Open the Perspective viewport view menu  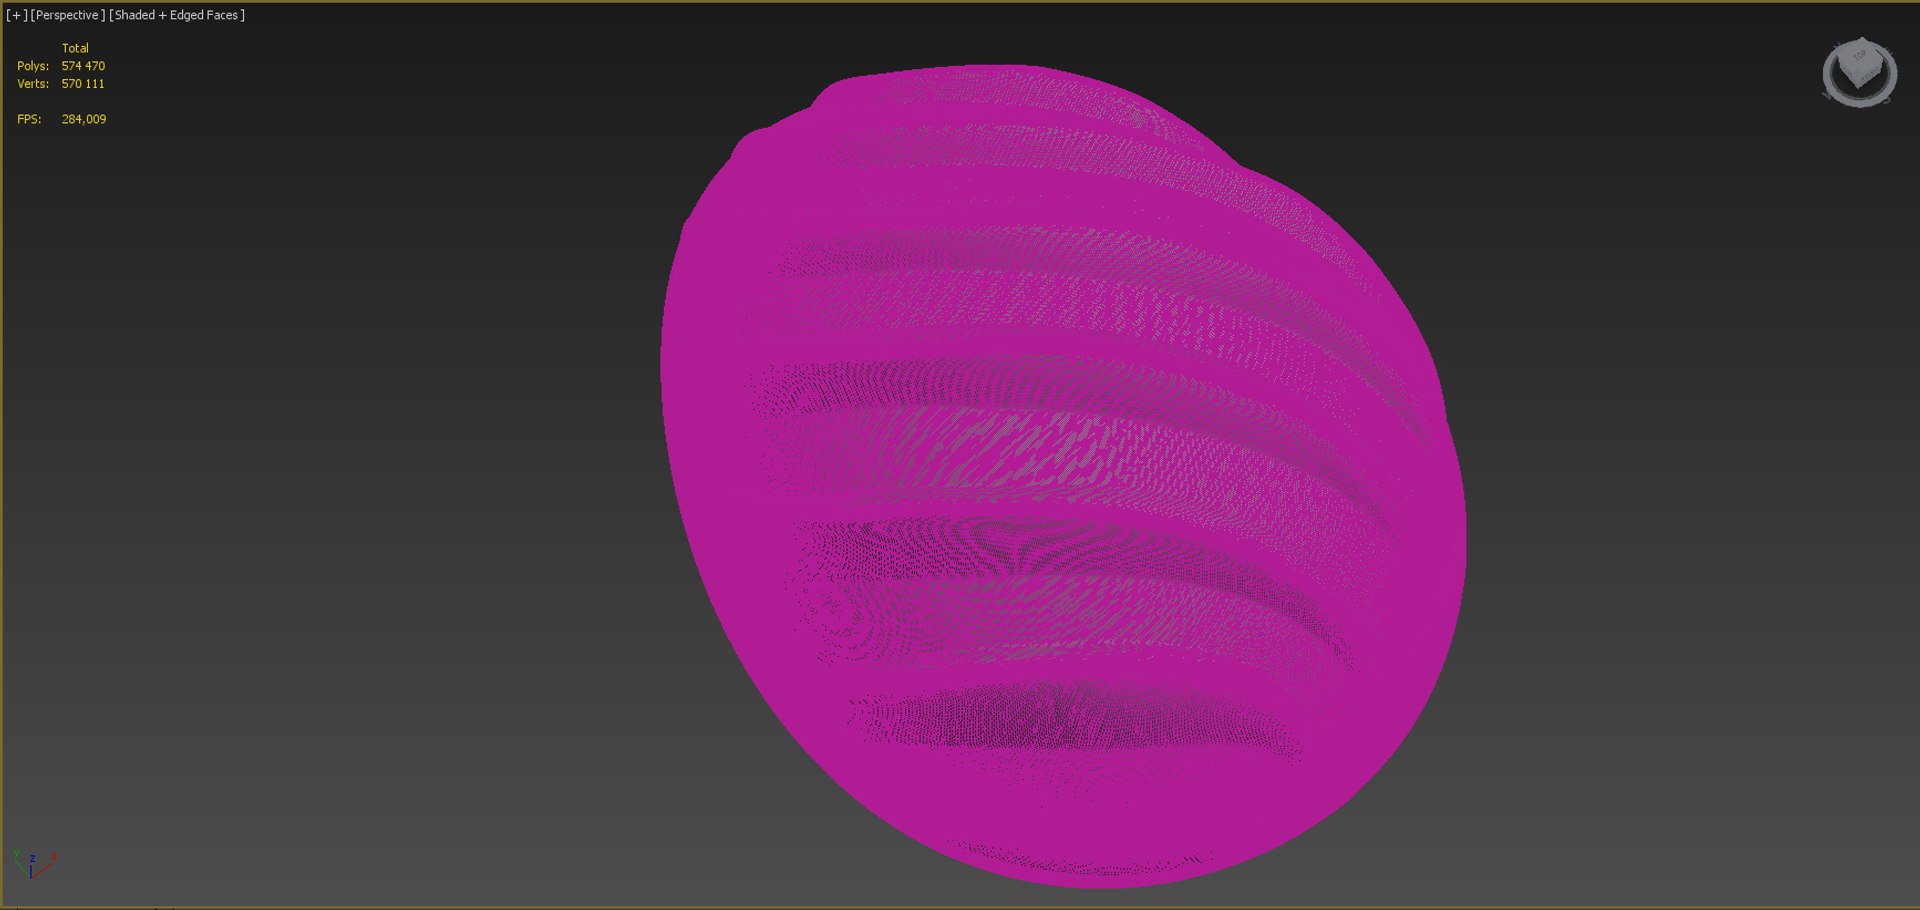(67, 15)
